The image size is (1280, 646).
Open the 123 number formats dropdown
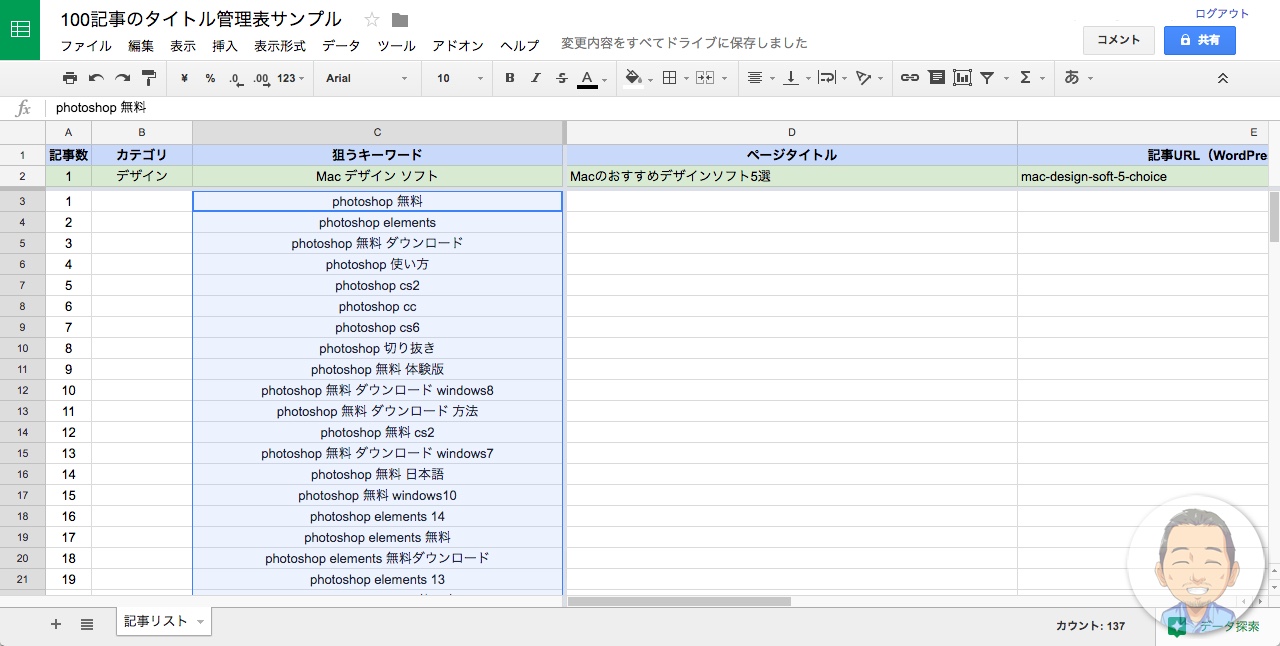point(291,78)
